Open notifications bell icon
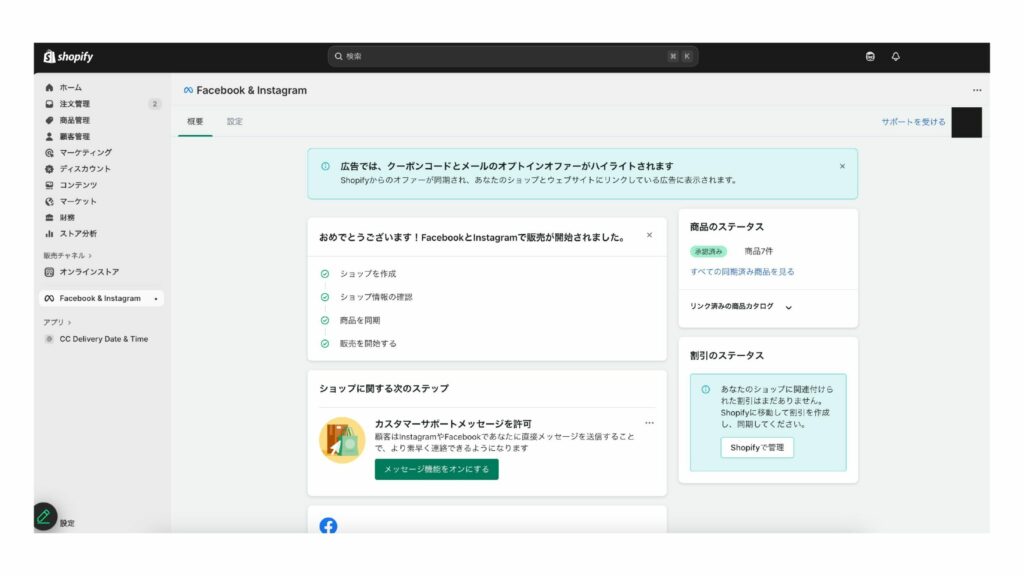Image resolution: width=1024 pixels, height=576 pixels. tap(895, 56)
